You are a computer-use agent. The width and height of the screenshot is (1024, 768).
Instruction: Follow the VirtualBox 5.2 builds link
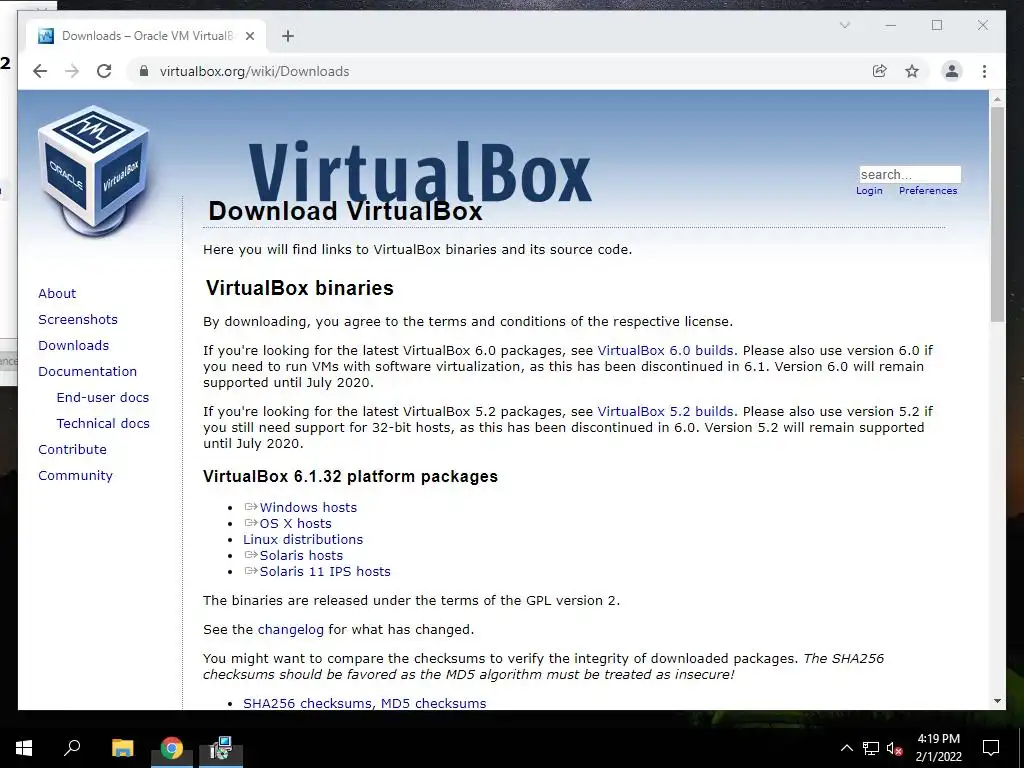click(x=665, y=412)
